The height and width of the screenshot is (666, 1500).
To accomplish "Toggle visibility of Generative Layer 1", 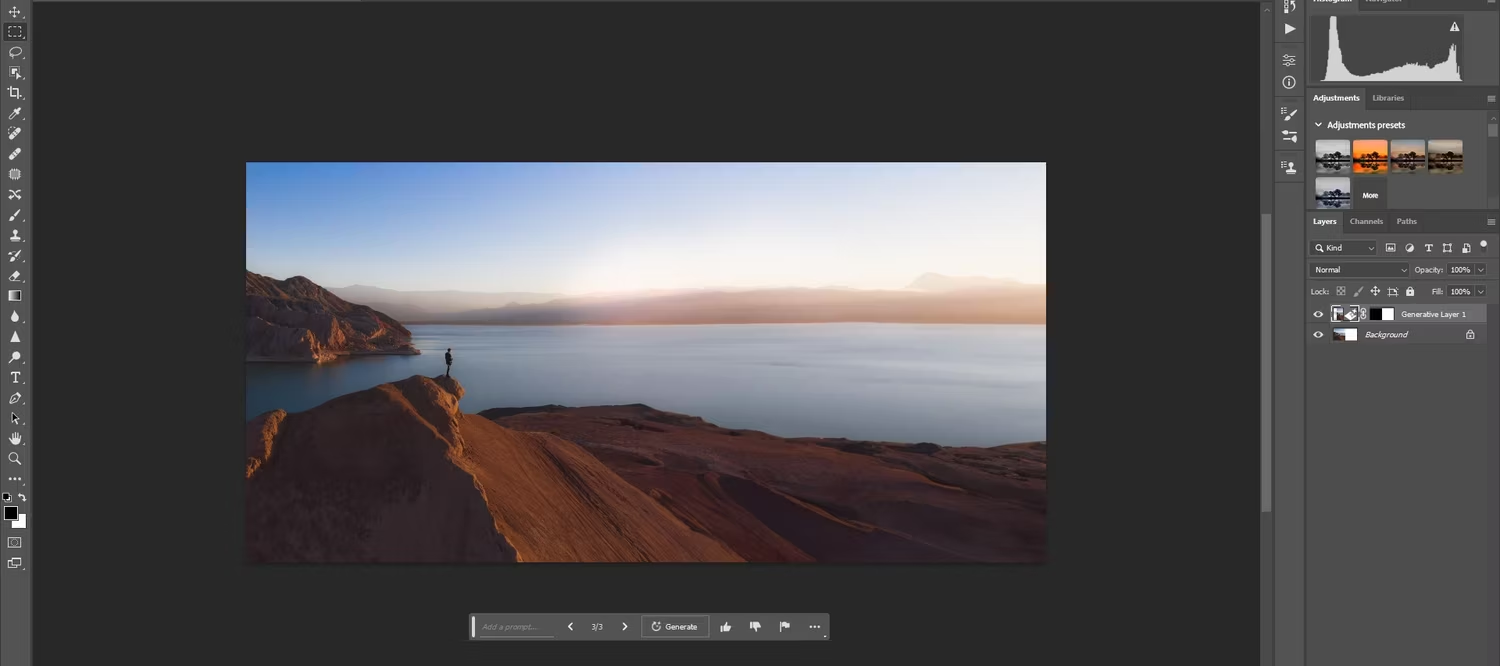I will pyautogui.click(x=1318, y=314).
